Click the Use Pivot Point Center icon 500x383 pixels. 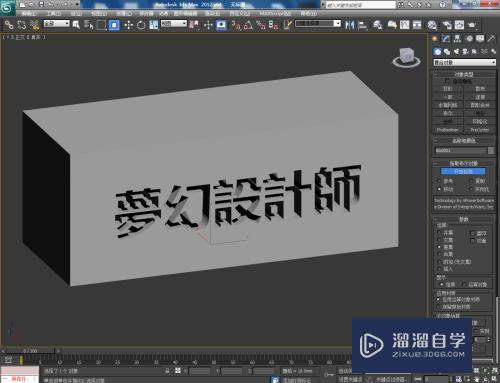pos(194,25)
